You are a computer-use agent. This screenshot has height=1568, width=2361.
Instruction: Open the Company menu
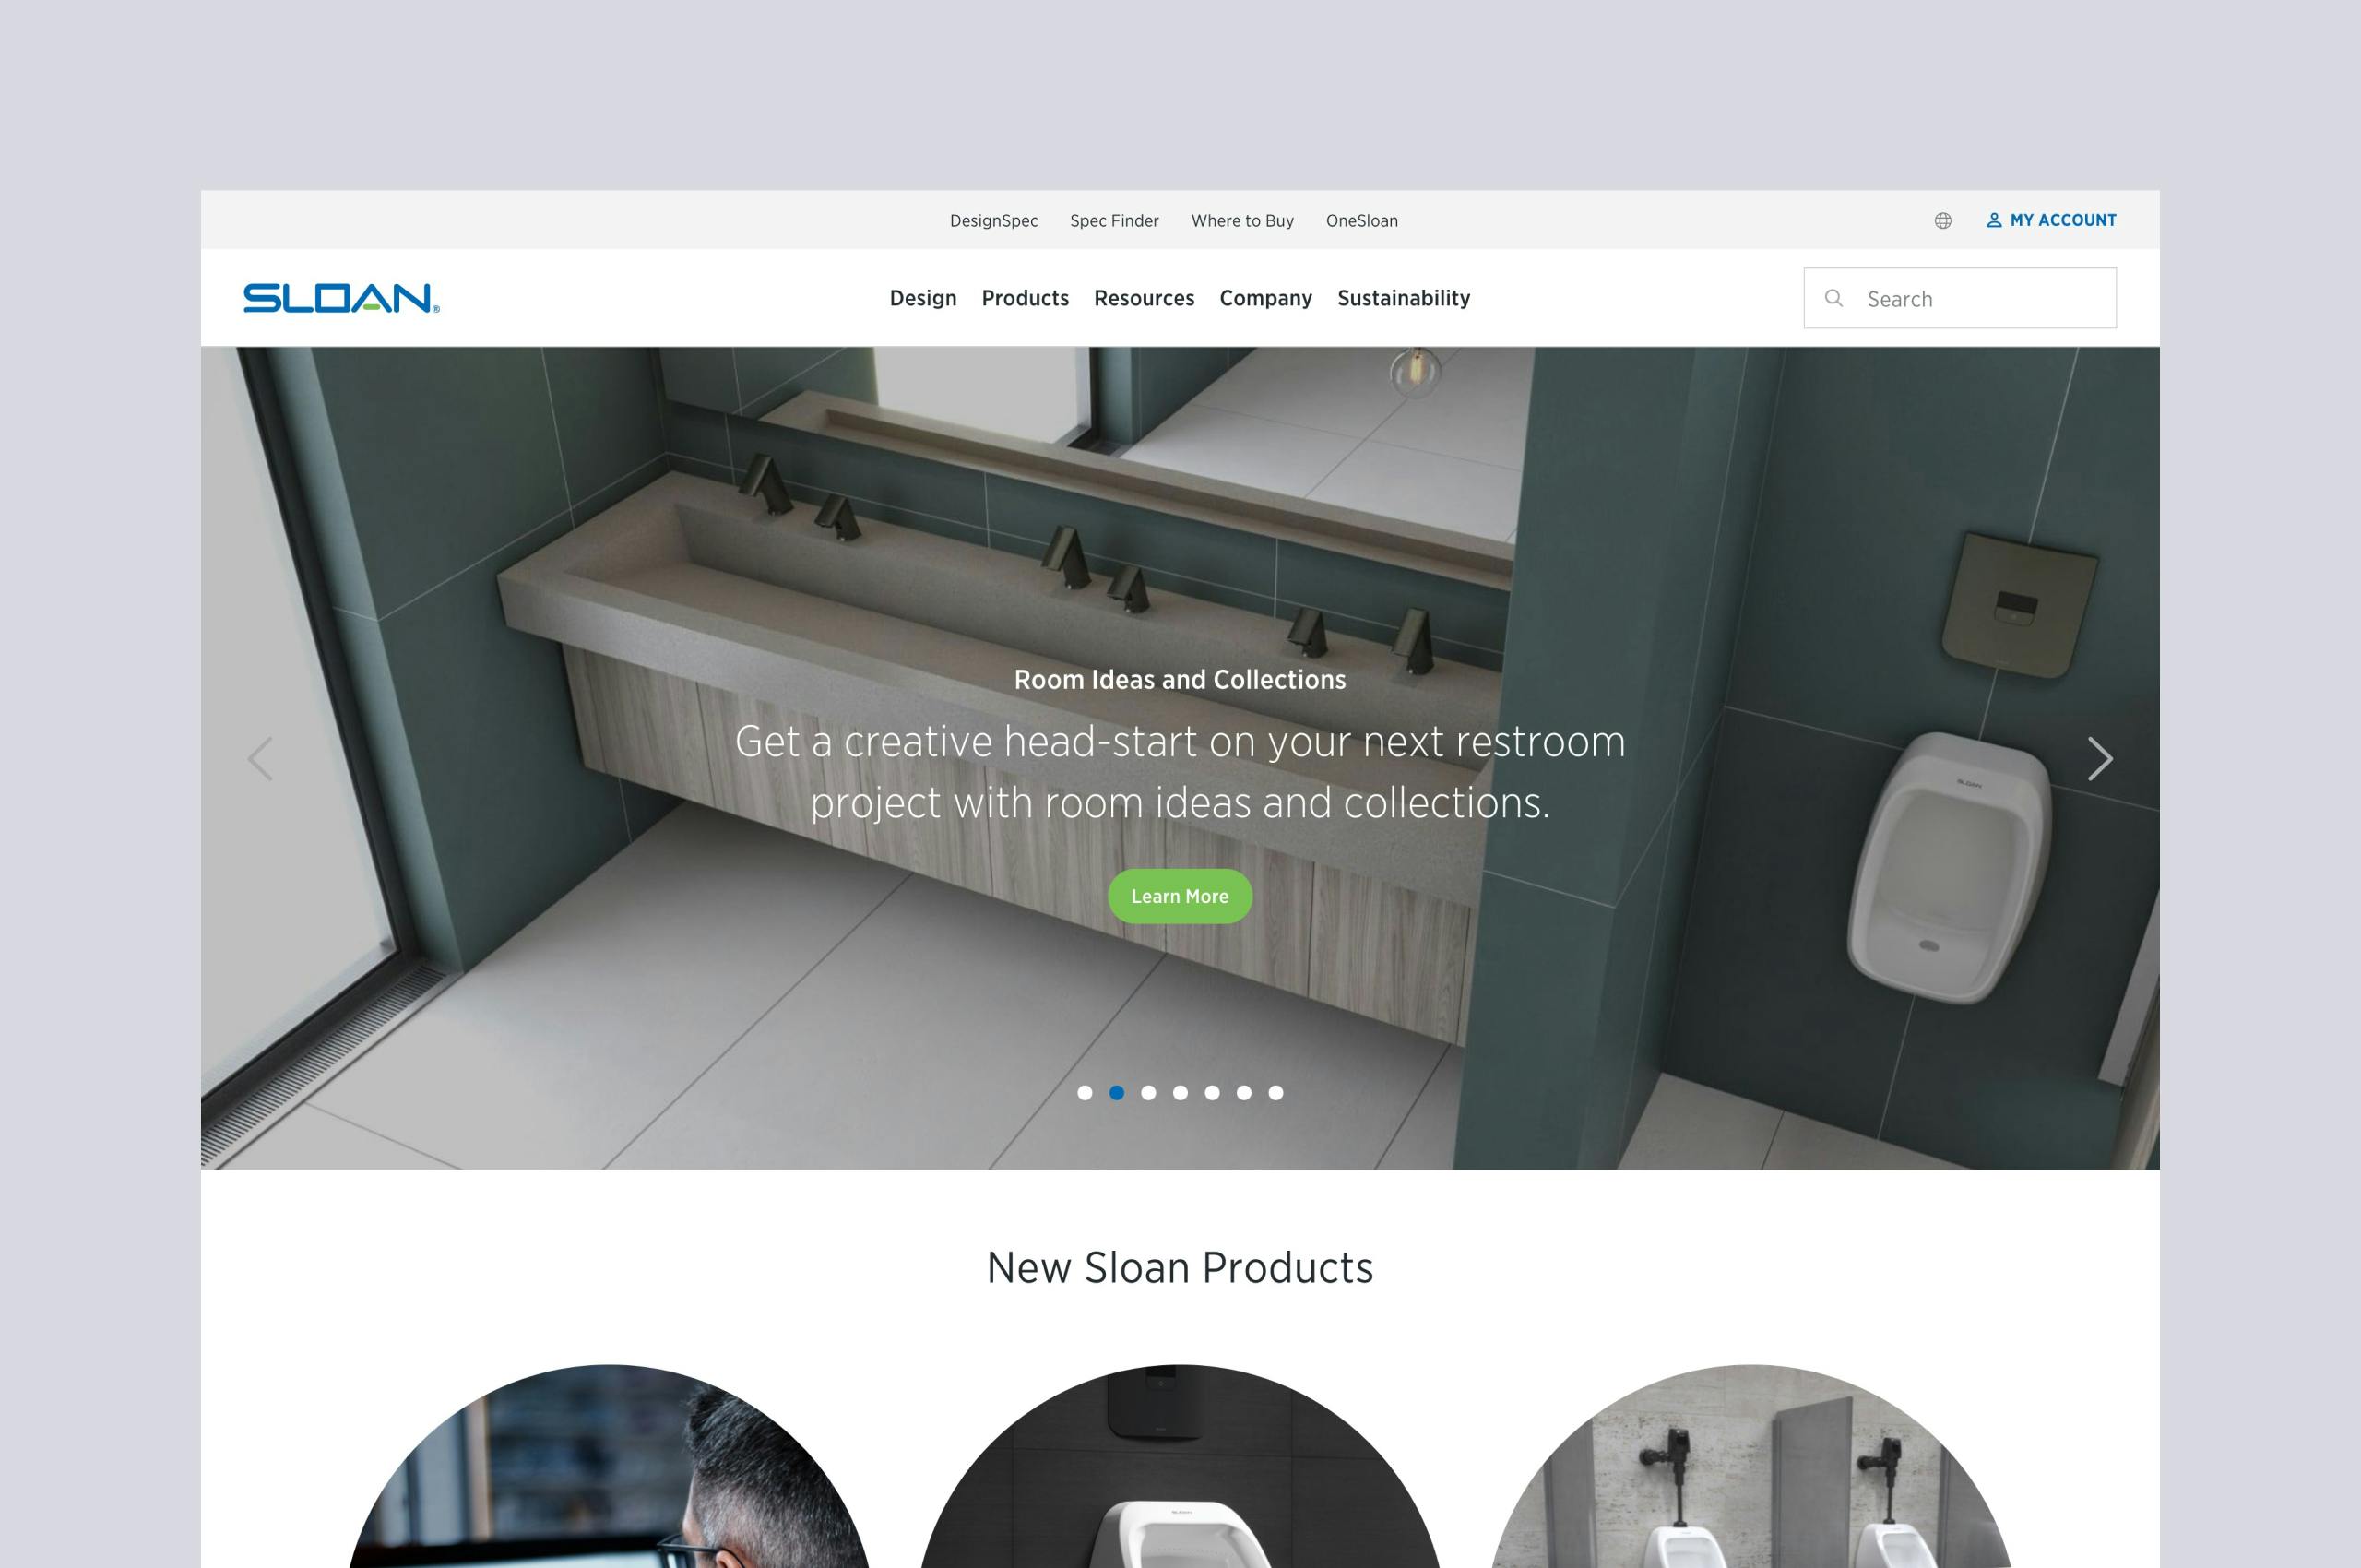(x=1265, y=298)
